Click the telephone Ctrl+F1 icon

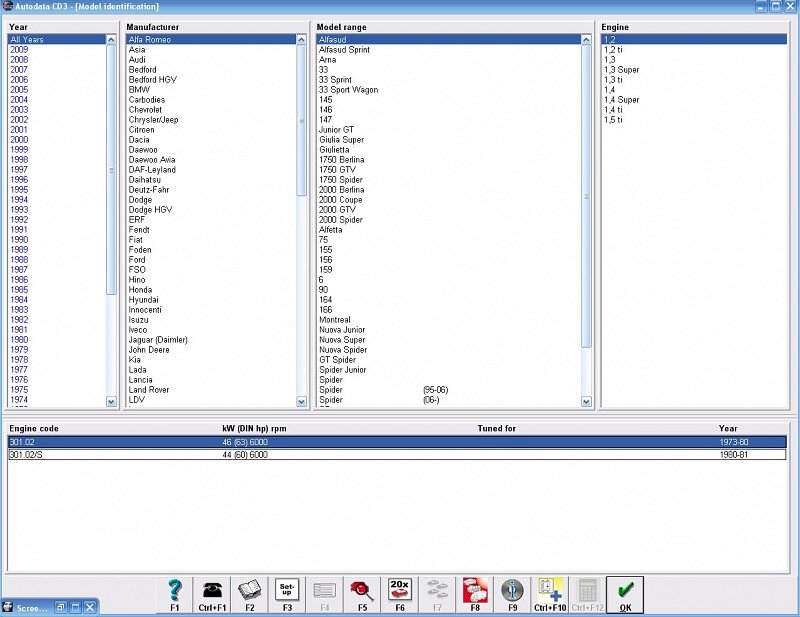pyautogui.click(x=212, y=595)
